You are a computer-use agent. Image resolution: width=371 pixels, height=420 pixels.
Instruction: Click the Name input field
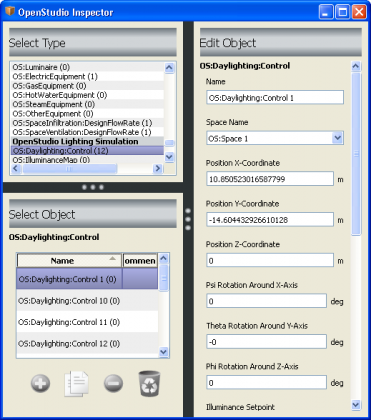[275, 98]
